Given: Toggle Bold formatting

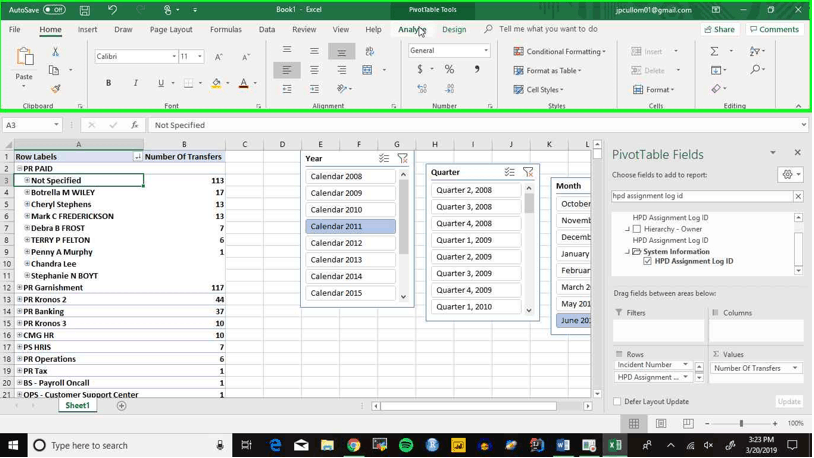Looking at the screenshot, I should [108, 83].
